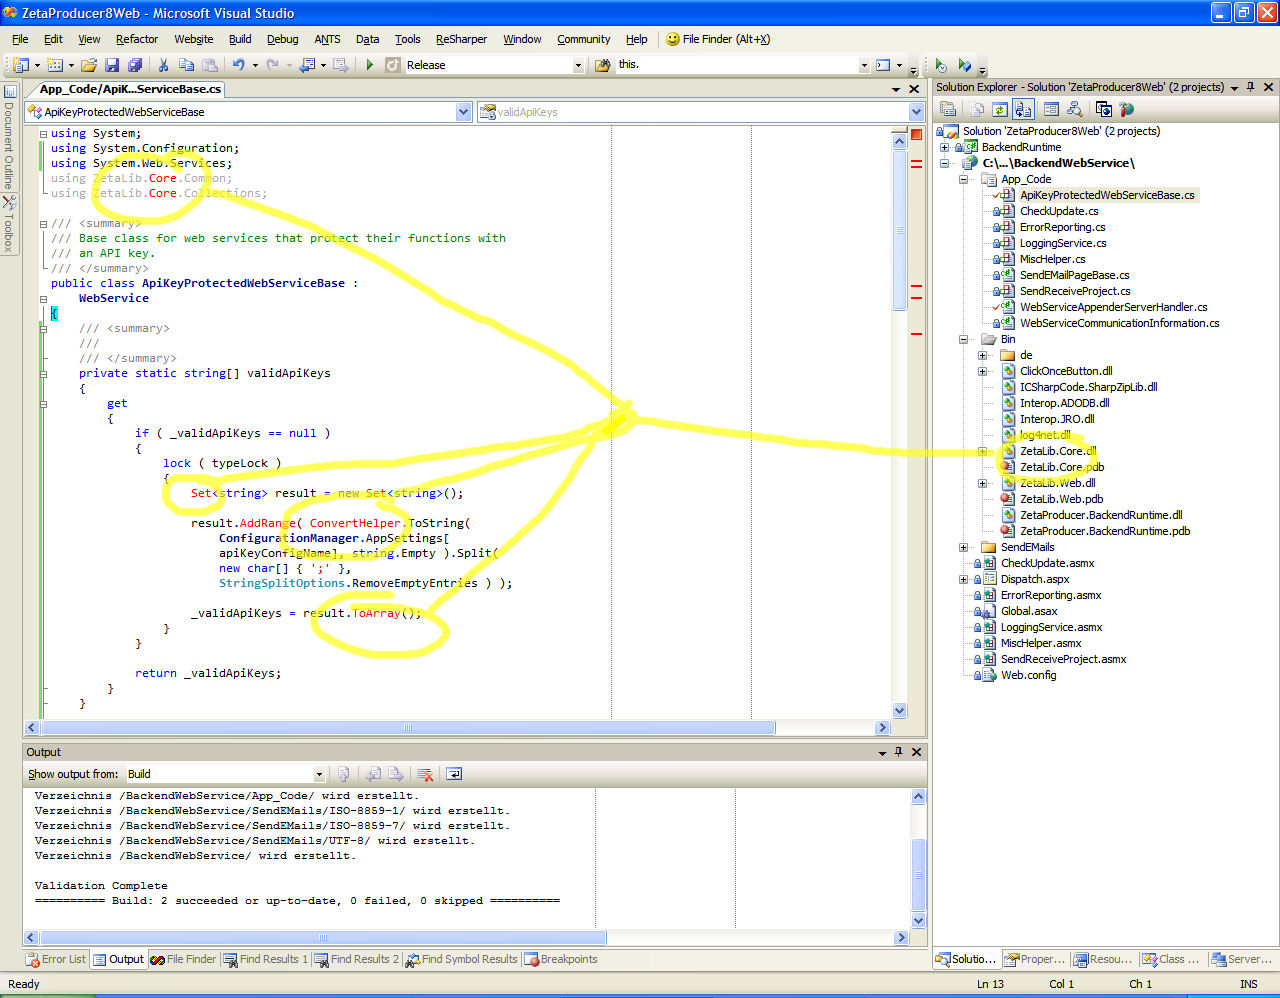
Task: Click the Save All toolbar icon
Action: (x=134, y=65)
